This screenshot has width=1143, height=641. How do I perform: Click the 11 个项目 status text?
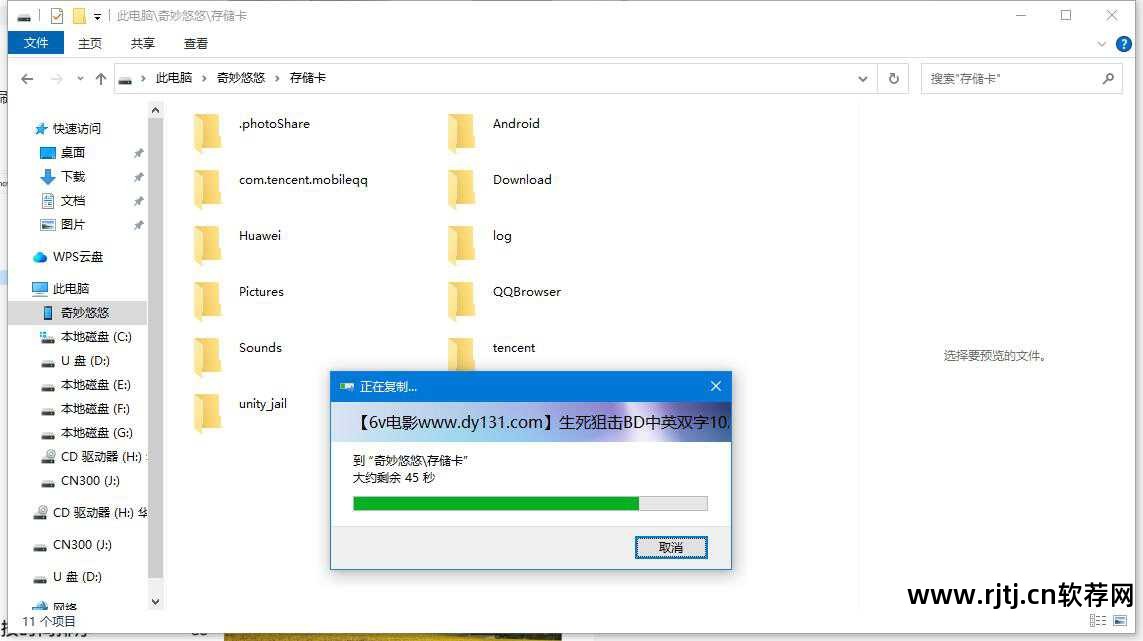[49, 621]
